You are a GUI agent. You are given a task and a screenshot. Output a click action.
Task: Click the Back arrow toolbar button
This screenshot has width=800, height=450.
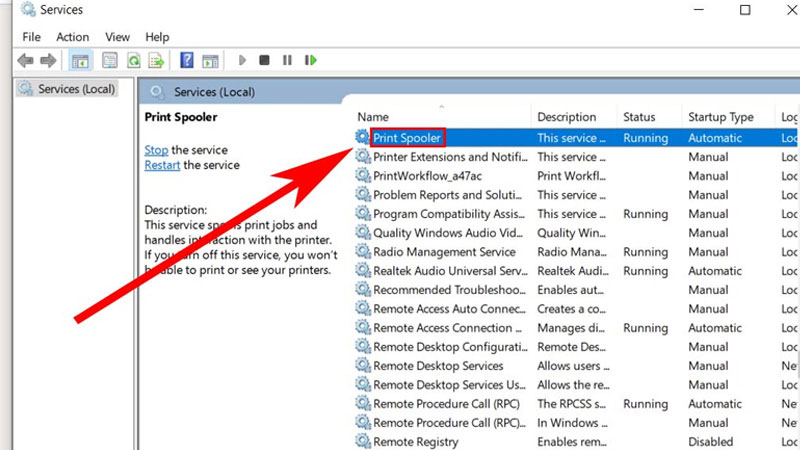tap(26, 61)
